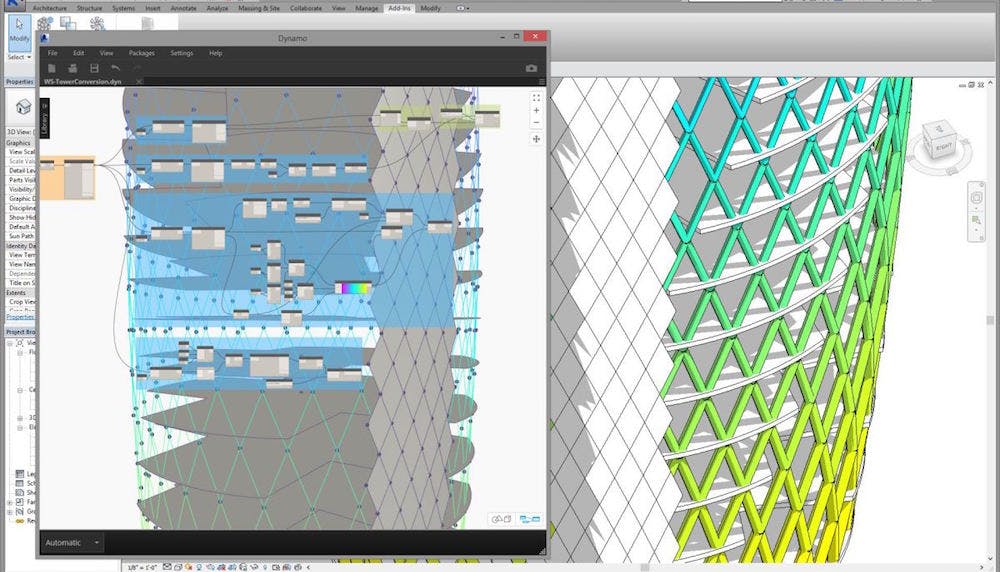1000x572 pixels.
Task: Click the color range gradient node
Action: click(x=352, y=288)
